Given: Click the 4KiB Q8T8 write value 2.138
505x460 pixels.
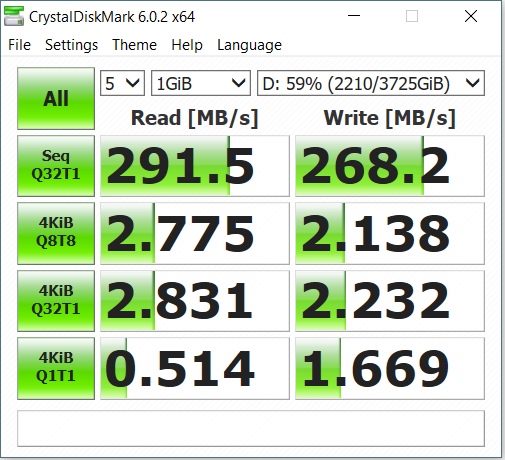Looking at the screenshot, I should 390,233.
